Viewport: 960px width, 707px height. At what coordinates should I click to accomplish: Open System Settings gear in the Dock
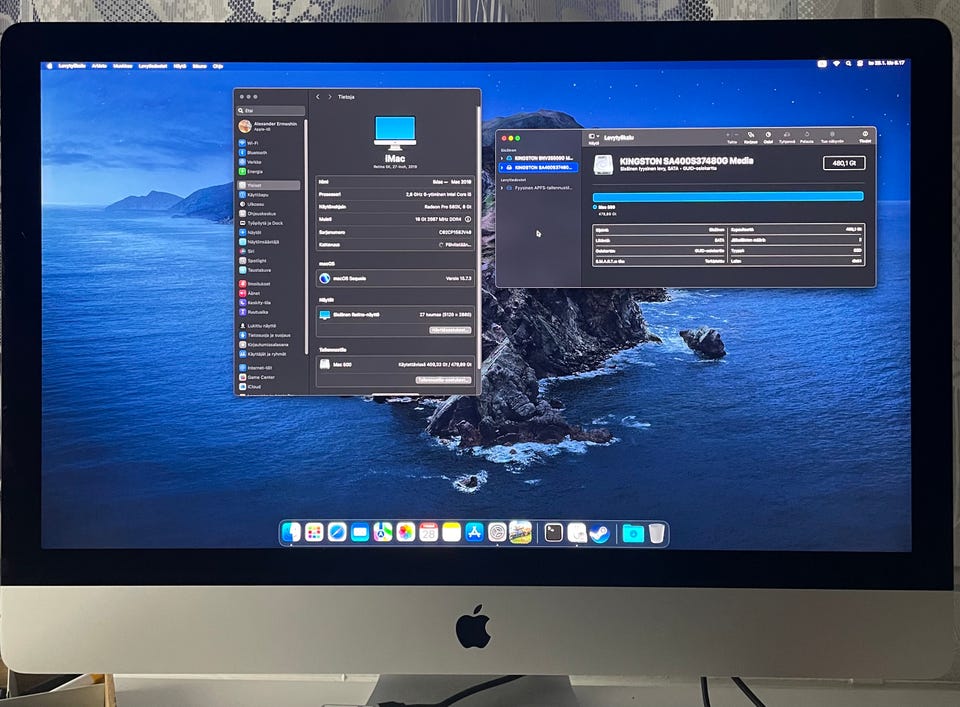click(497, 533)
